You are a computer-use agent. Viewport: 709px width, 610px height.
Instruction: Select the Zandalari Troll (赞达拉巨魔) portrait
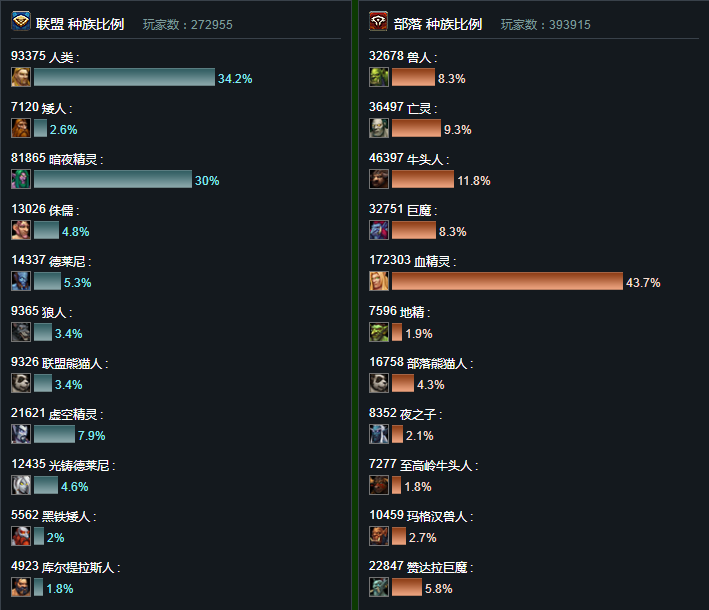point(378,587)
